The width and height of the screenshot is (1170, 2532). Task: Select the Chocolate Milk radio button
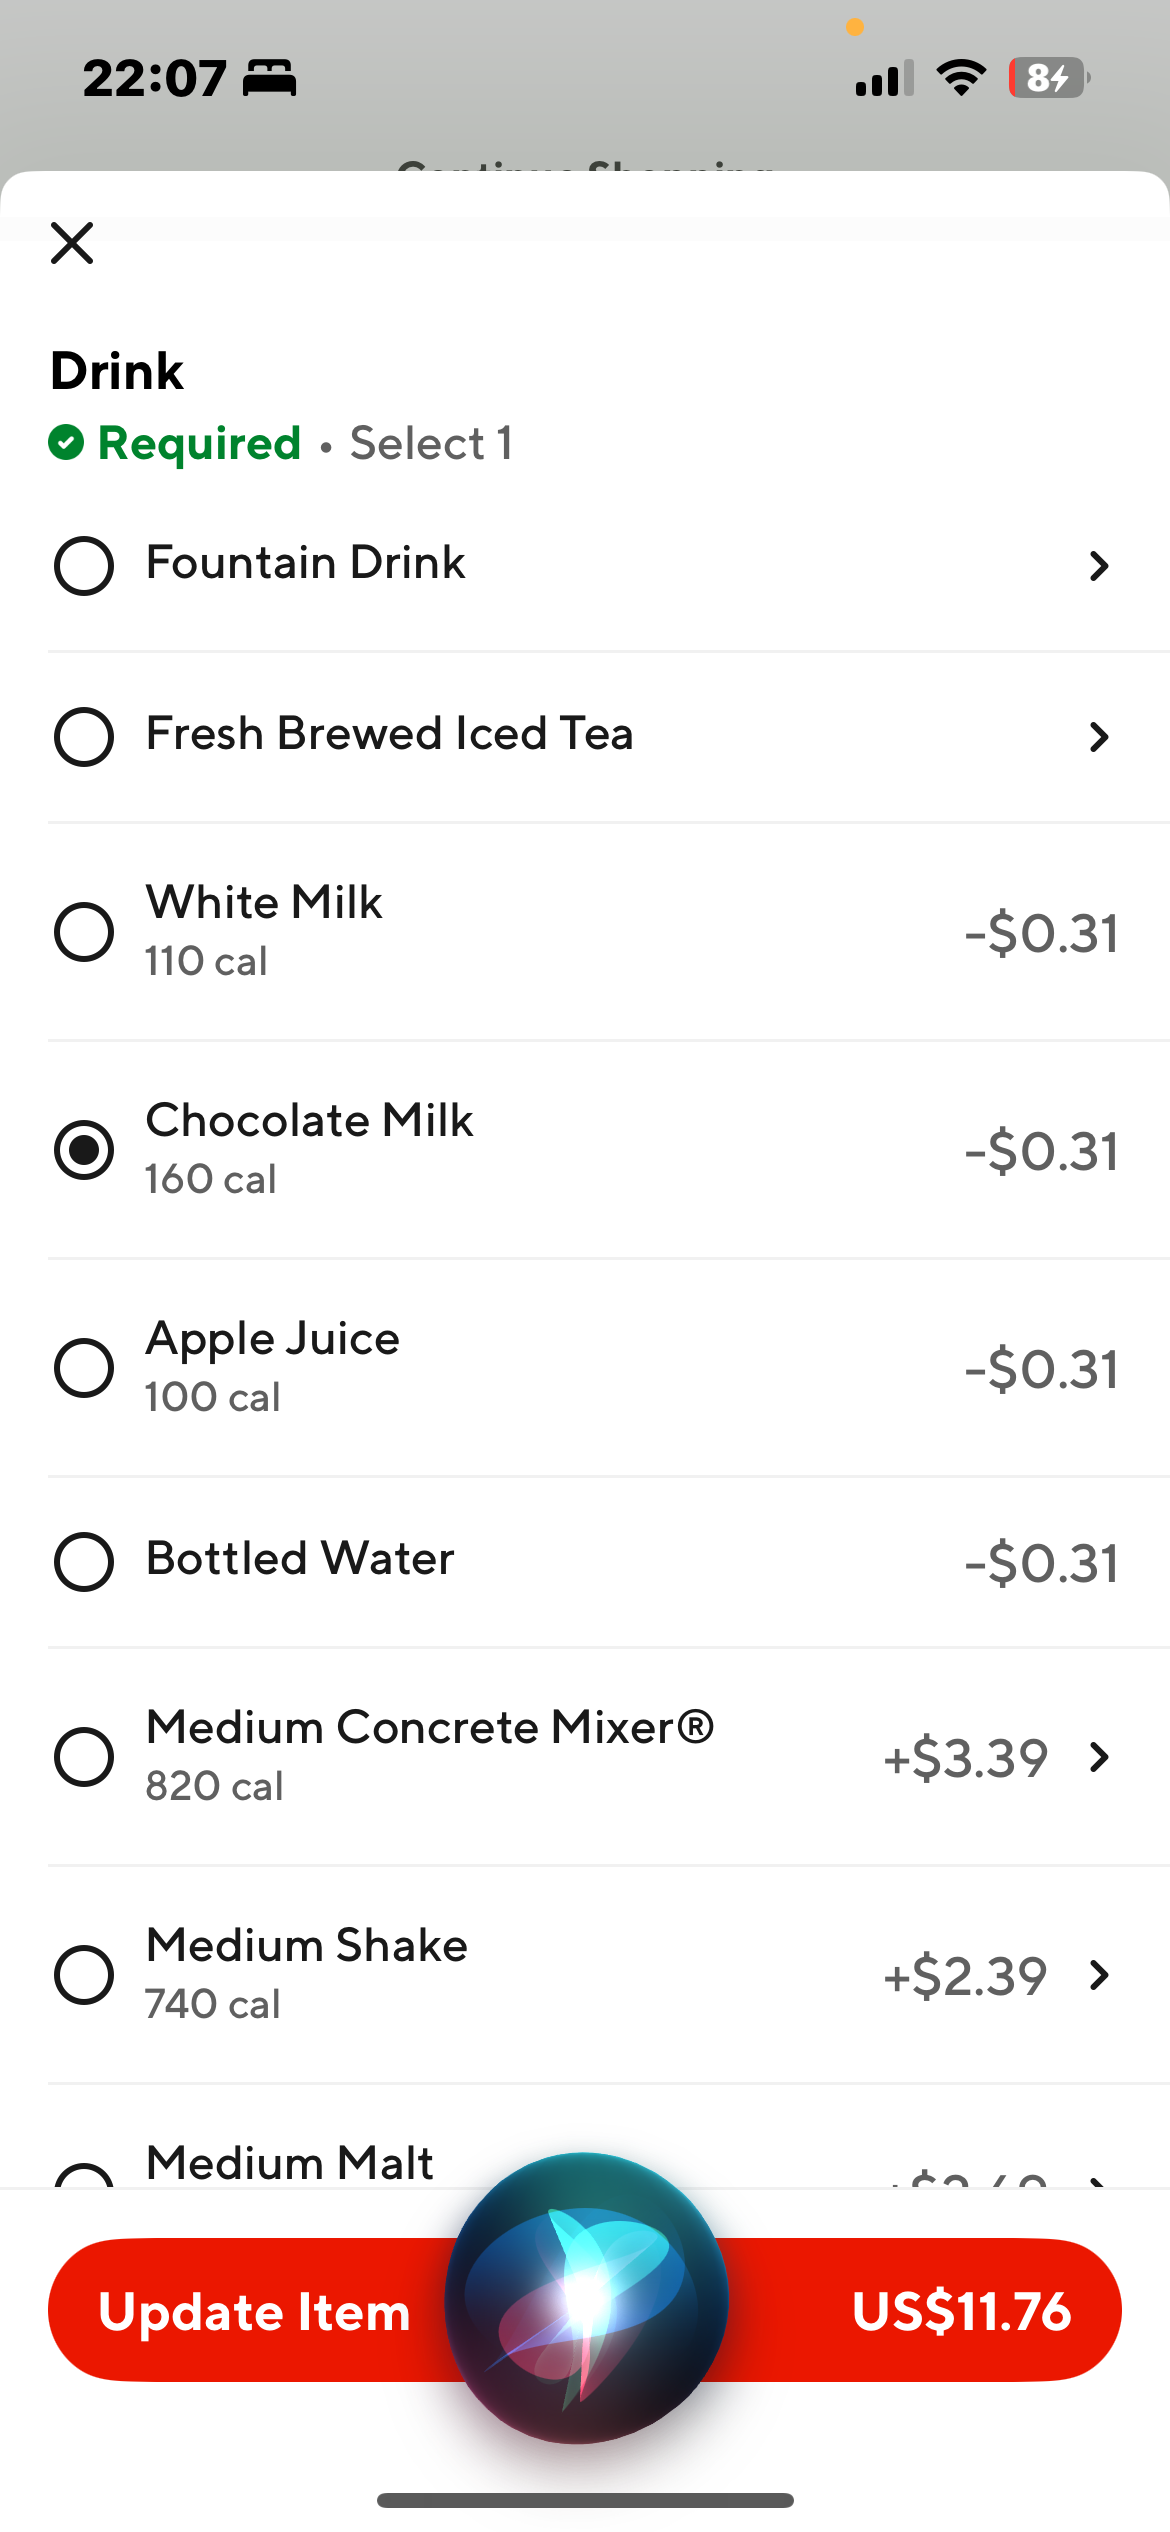84,1150
